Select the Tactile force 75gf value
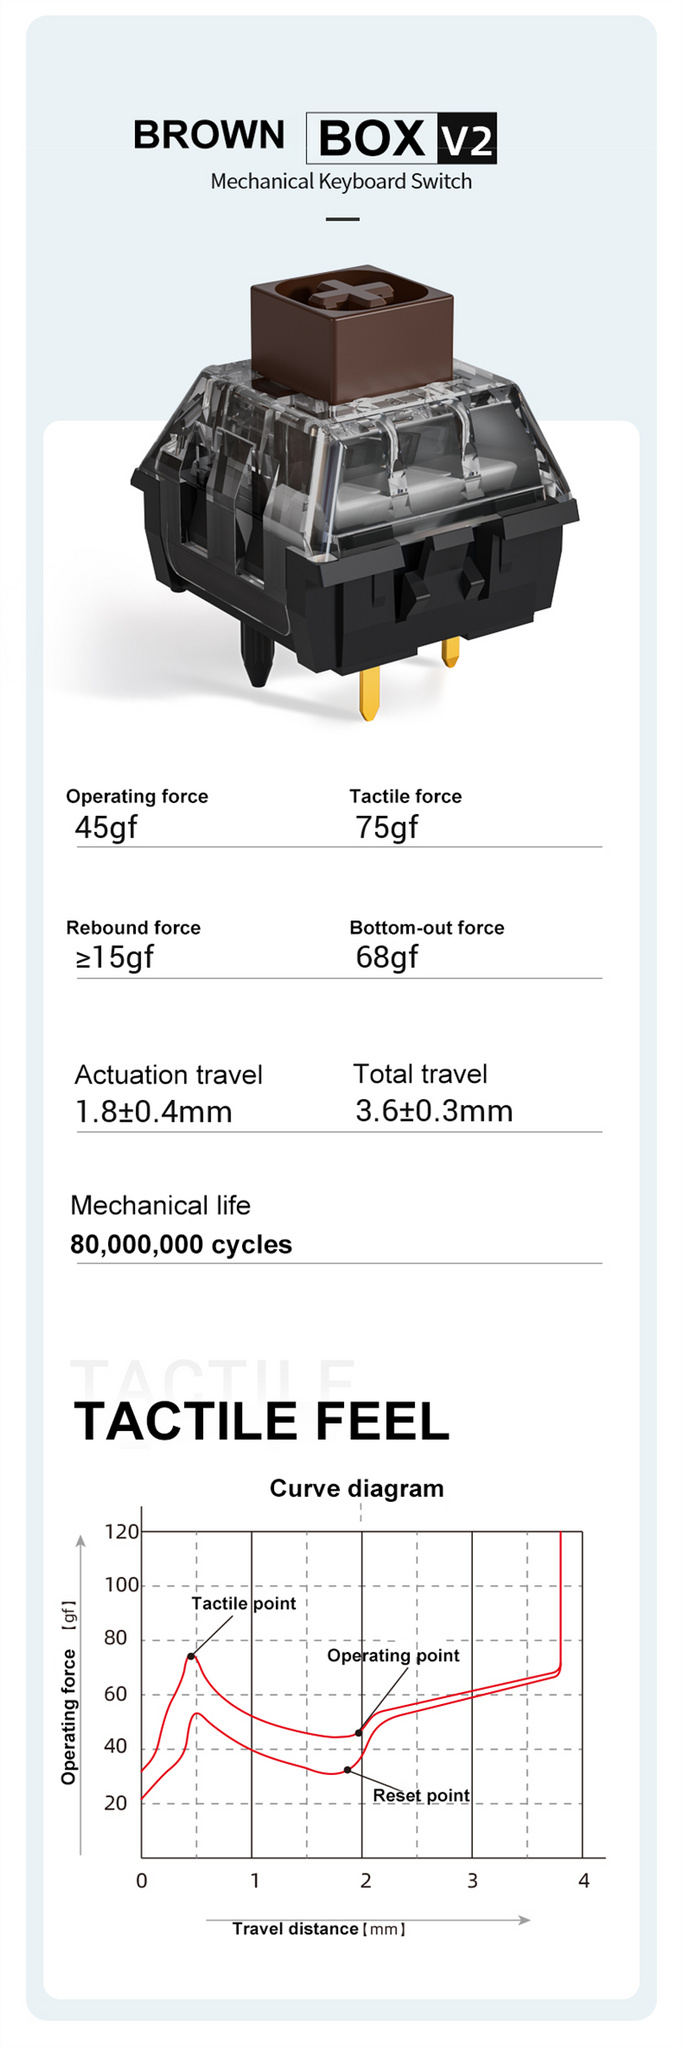The width and height of the screenshot is (683, 2048). (x=387, y=827)
